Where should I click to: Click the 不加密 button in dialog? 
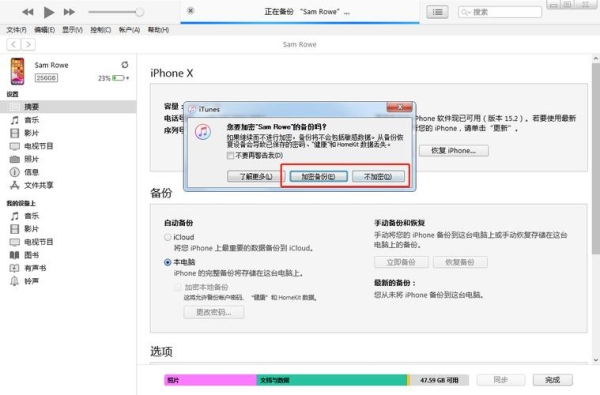(x=378, y=176)
